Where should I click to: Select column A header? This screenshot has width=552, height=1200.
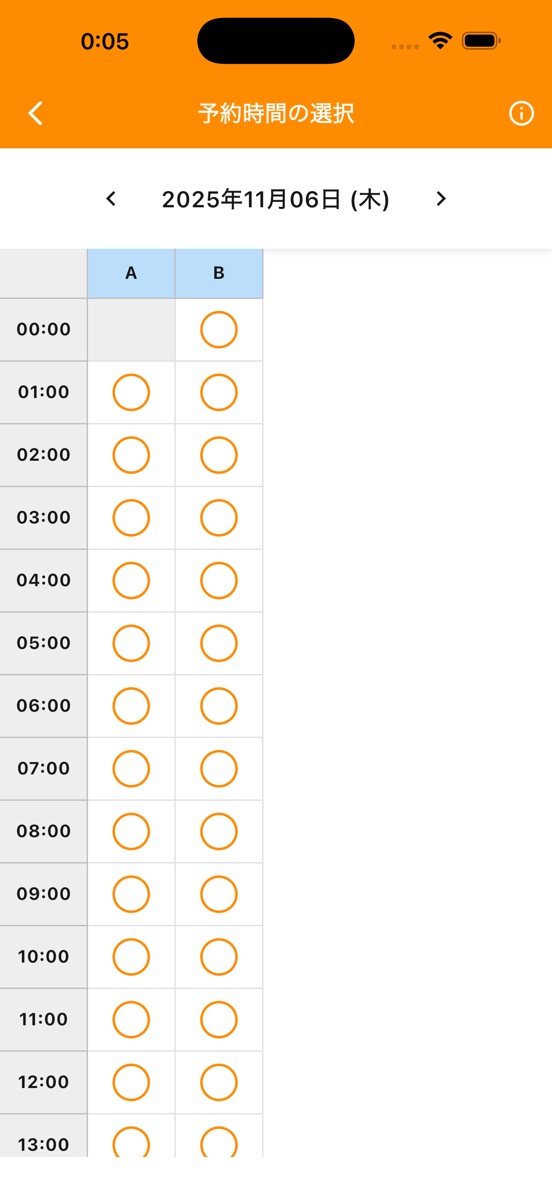click(131, 273)
